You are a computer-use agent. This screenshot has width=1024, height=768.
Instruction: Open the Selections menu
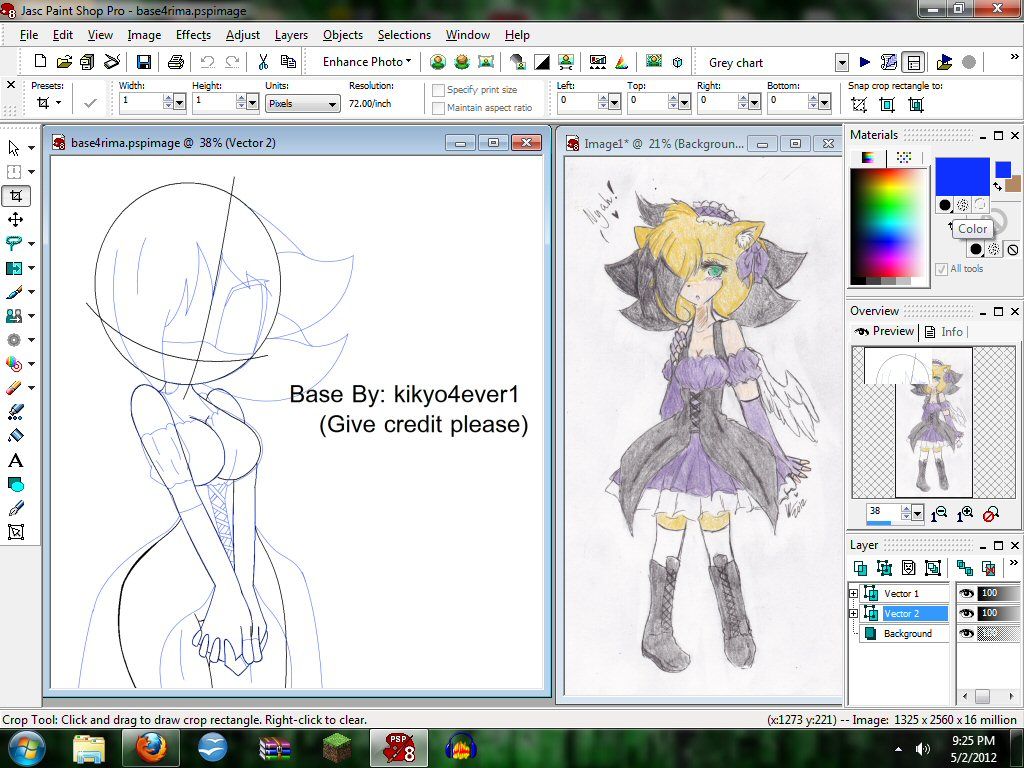click(x=404, y=35)
